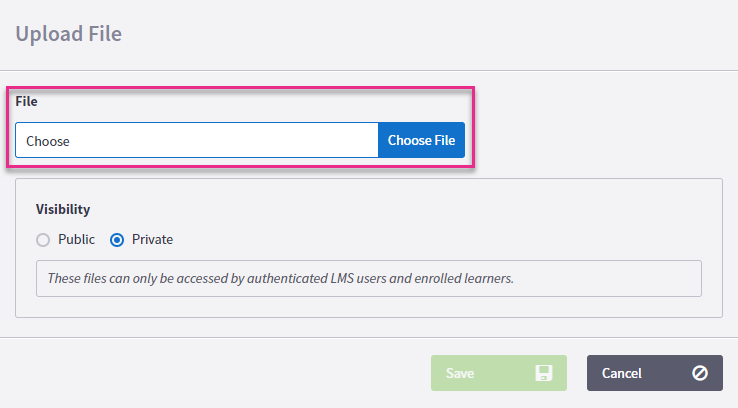
Task: Click the File field label
Action: coord(26,101)
